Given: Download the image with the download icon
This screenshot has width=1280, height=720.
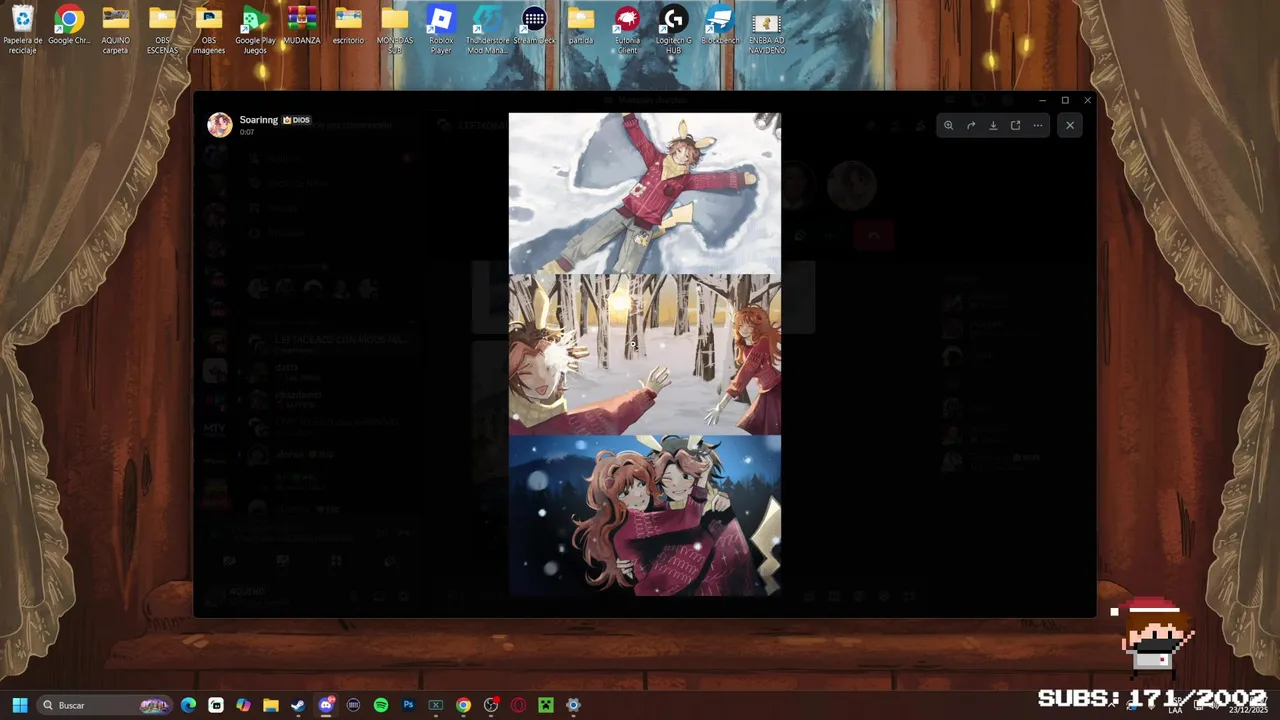Looking at the screenshot, I should pos(993,125).
